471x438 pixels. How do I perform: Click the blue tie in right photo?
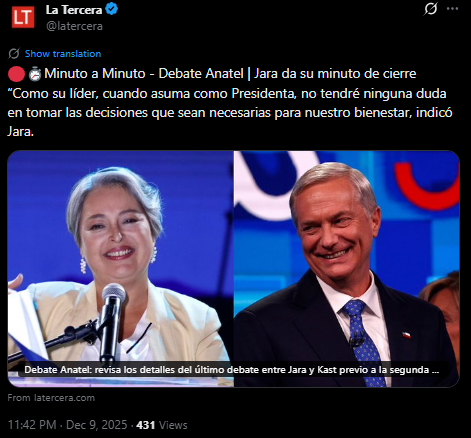[x=362, y=343]
